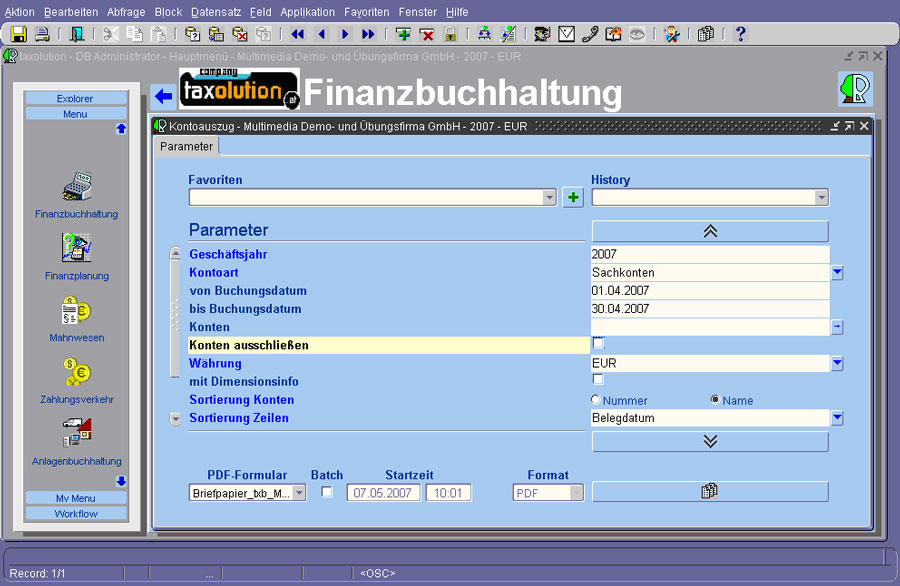Open Kontoart dropdown arrow
Image resolution: width=900 pixels, height=586 pixels.
pos(837,273)
